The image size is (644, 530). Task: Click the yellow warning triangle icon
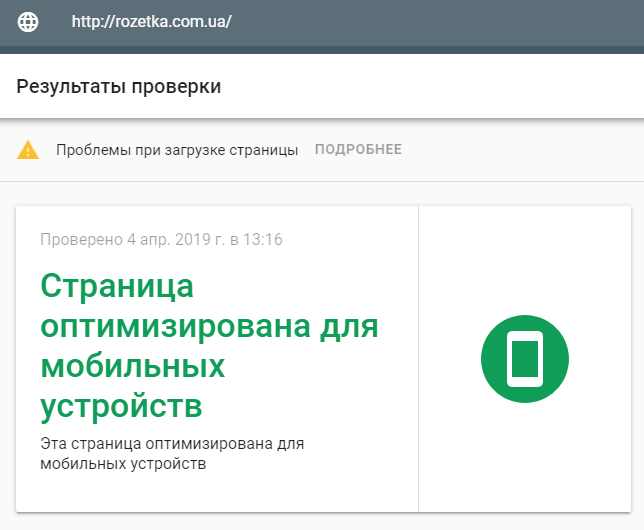28,150
